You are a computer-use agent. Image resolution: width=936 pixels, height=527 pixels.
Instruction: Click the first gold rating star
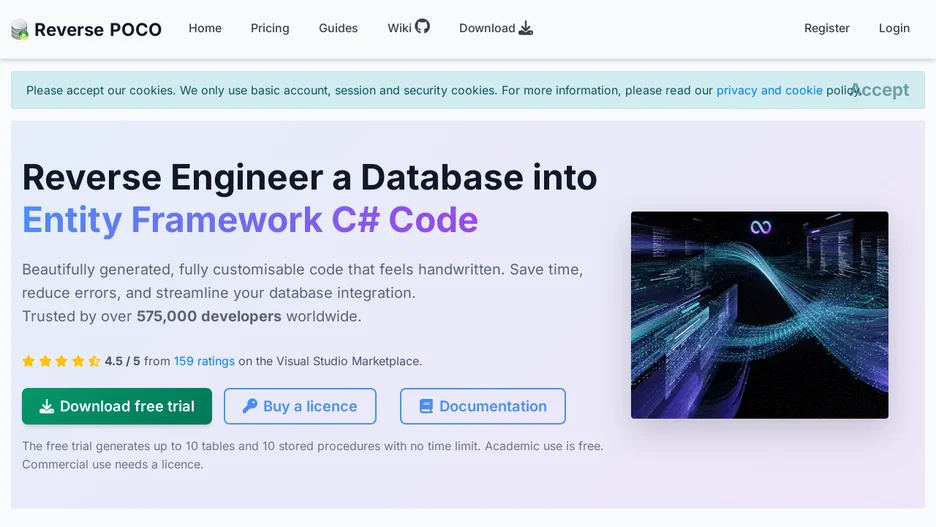[28, 360]
